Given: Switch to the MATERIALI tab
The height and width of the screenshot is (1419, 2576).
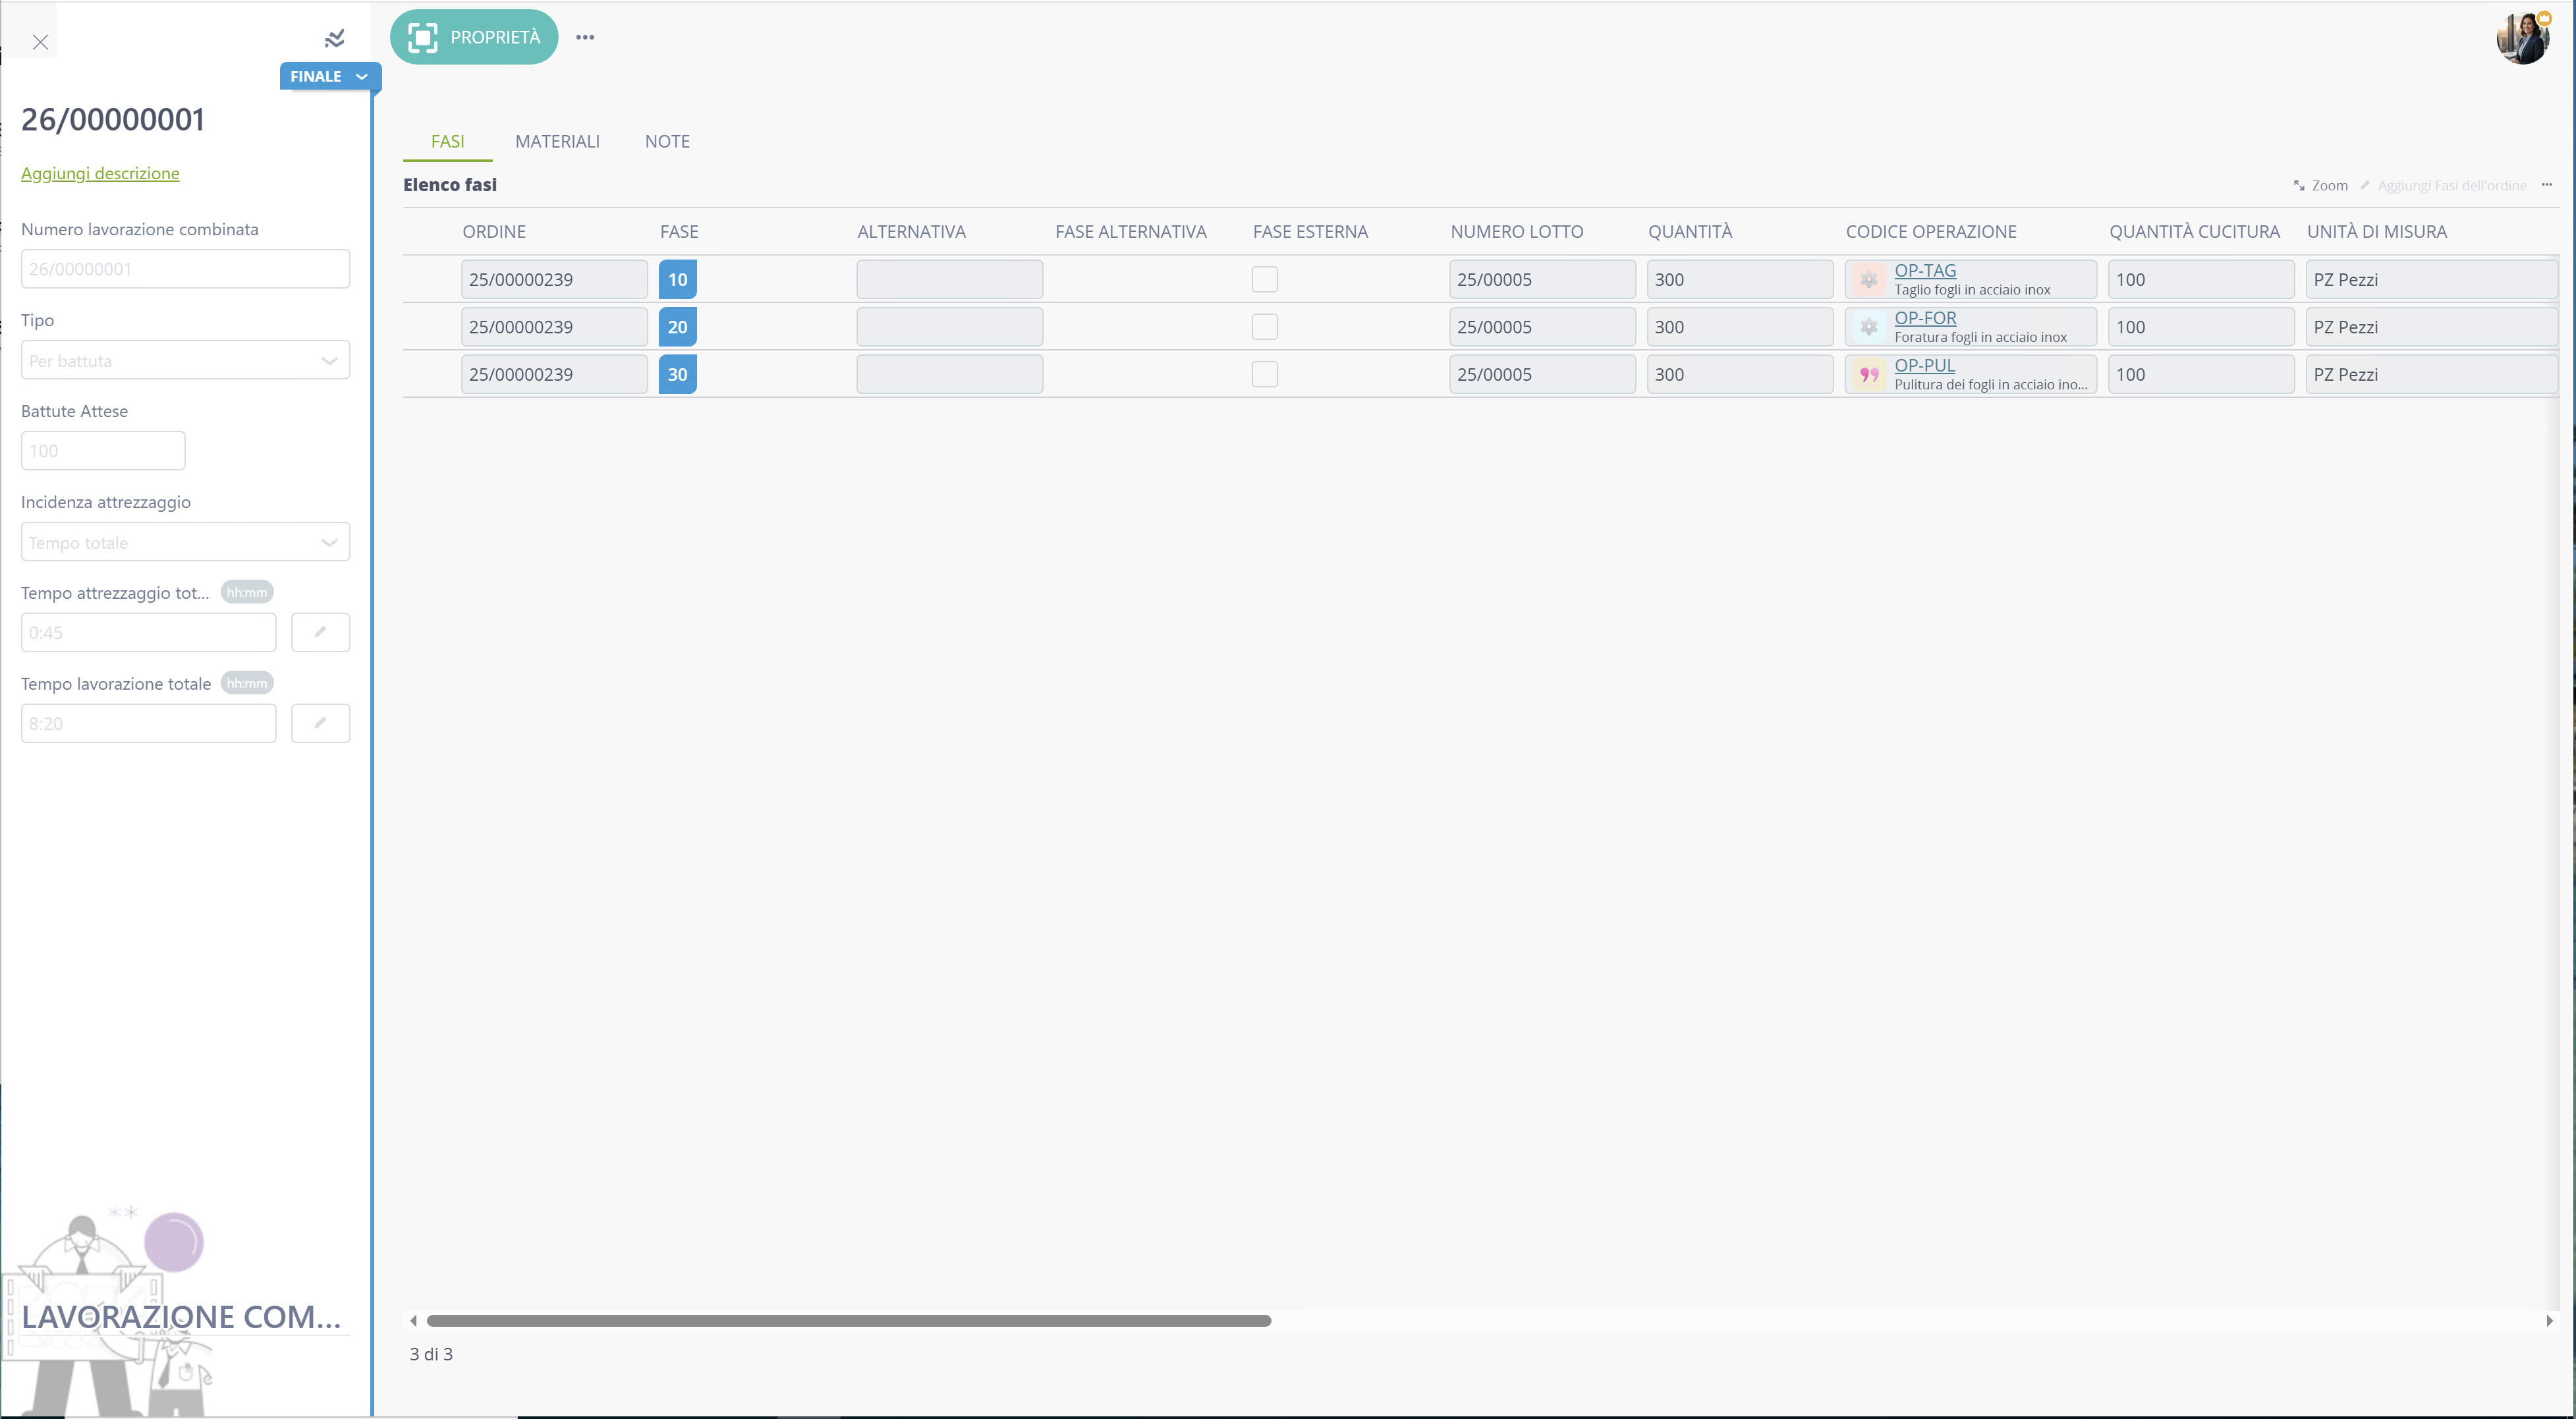Looking at the screenshot, I should coord(557,141).
